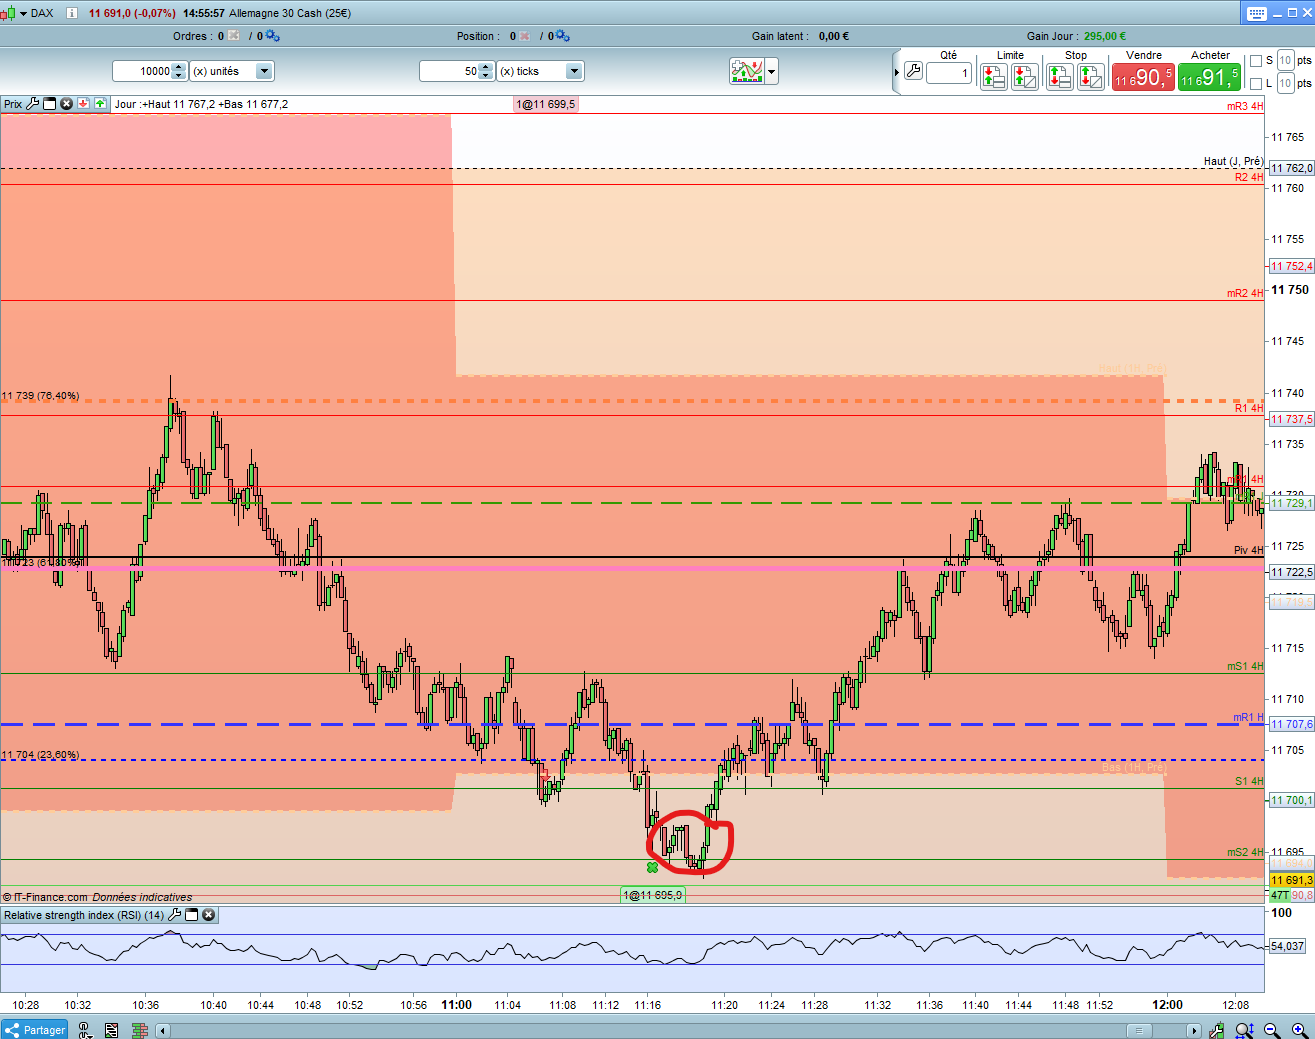
Task: Click the RSI value 54,037 label
Action: click(1287, 946)
